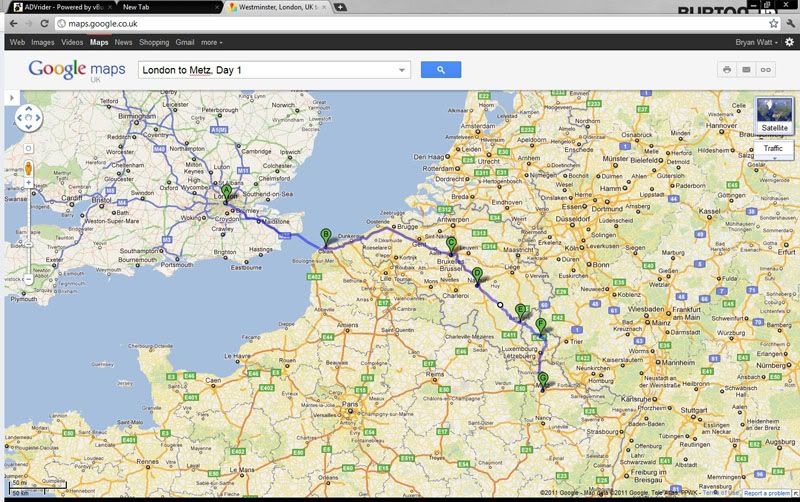Select route marker D near Namur
This screenshot has height=502, width=800.
[477, 276]
